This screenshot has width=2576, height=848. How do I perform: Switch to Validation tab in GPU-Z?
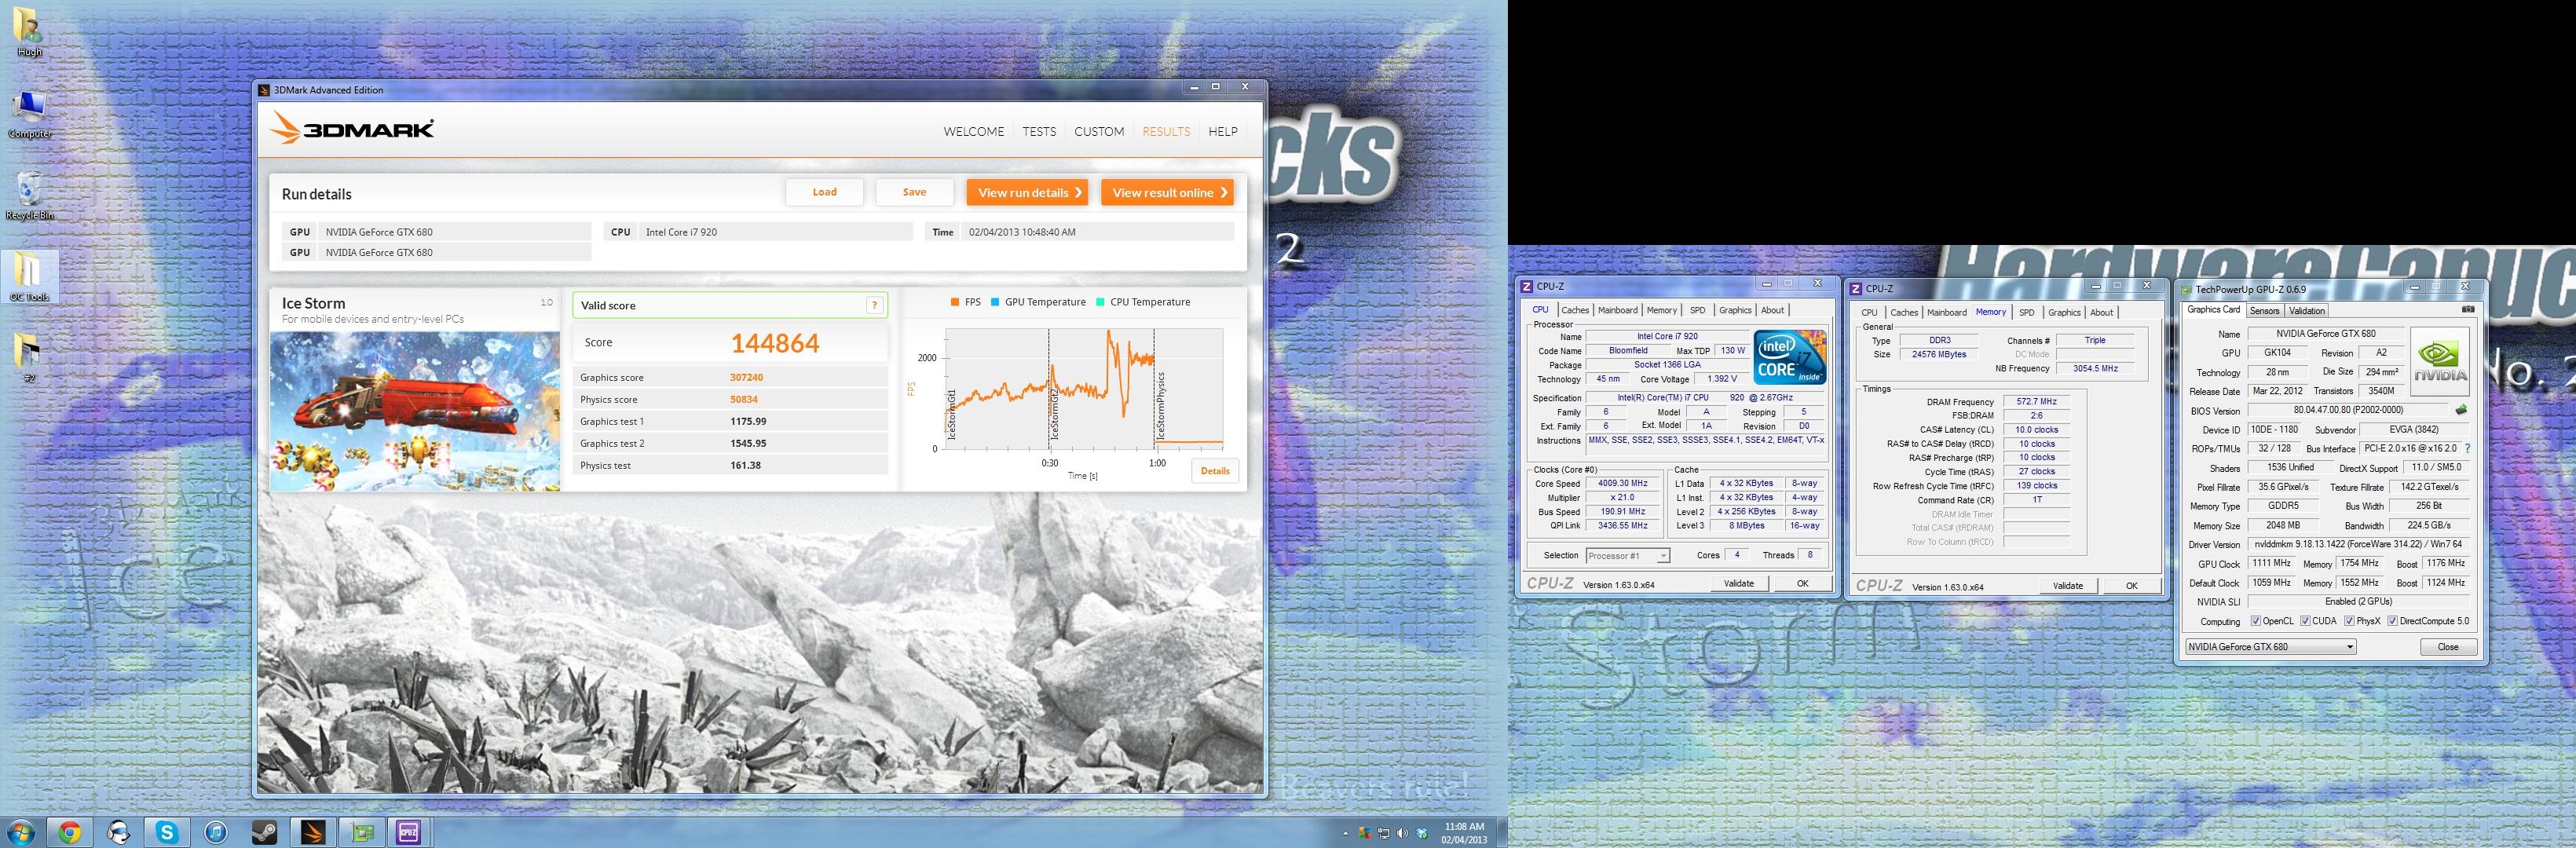[2307, 311]
